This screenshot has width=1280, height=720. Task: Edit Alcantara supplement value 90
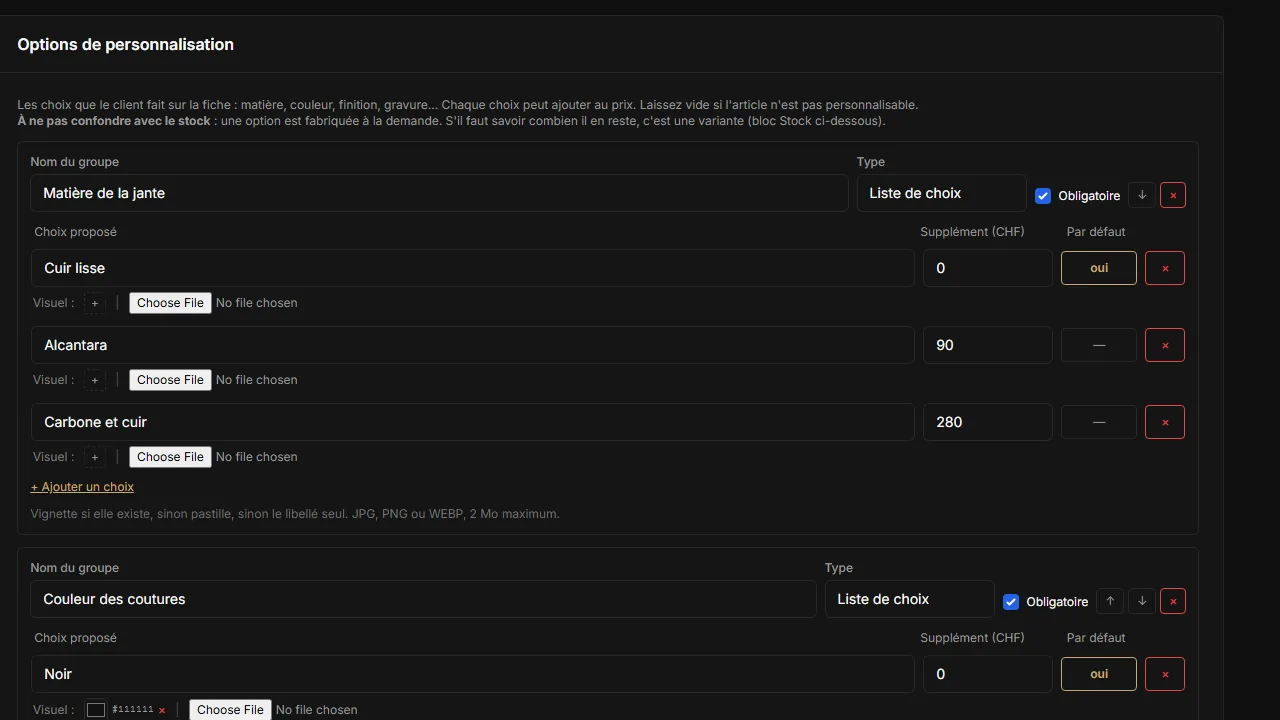click(987, 345)
